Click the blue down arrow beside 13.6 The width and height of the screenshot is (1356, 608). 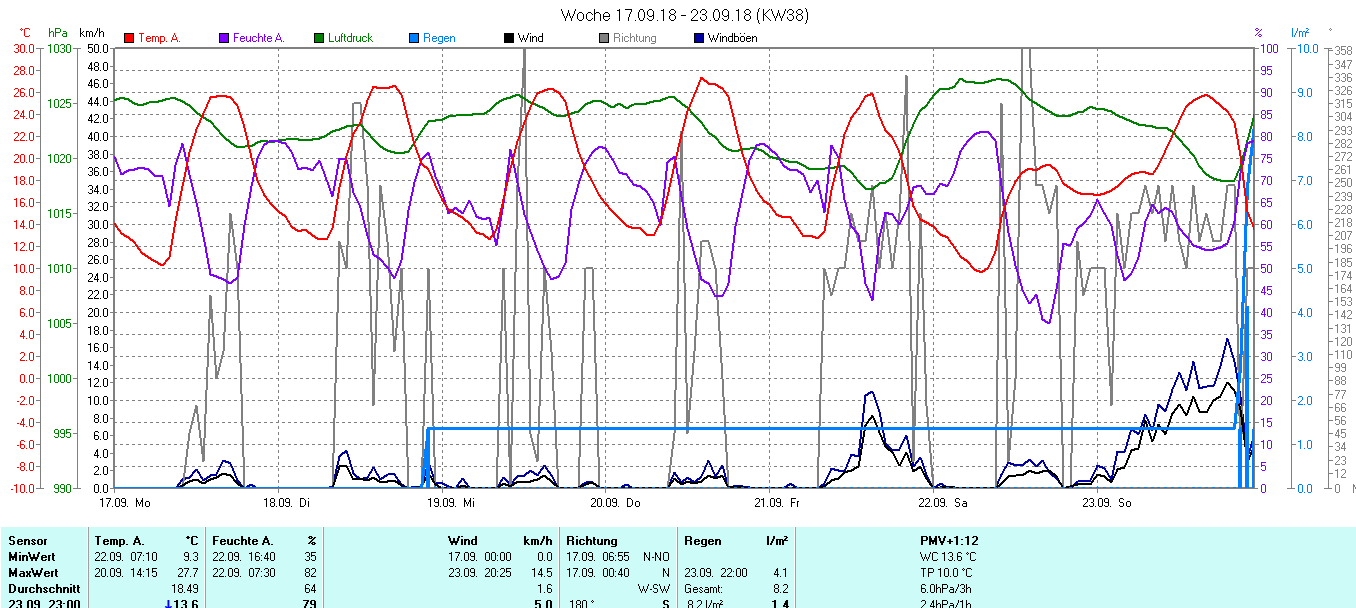pyautogui.click(x=170, y=604)
